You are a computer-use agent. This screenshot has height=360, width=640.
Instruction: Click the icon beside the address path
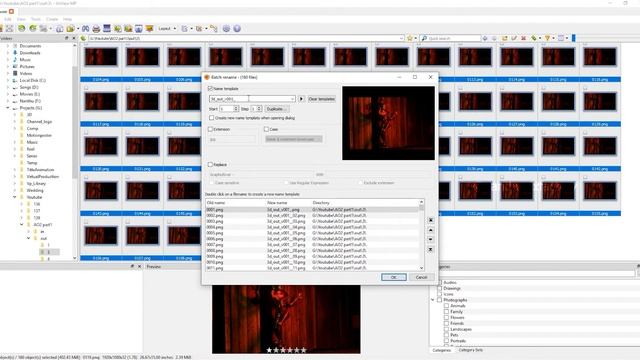pos(84,38)
